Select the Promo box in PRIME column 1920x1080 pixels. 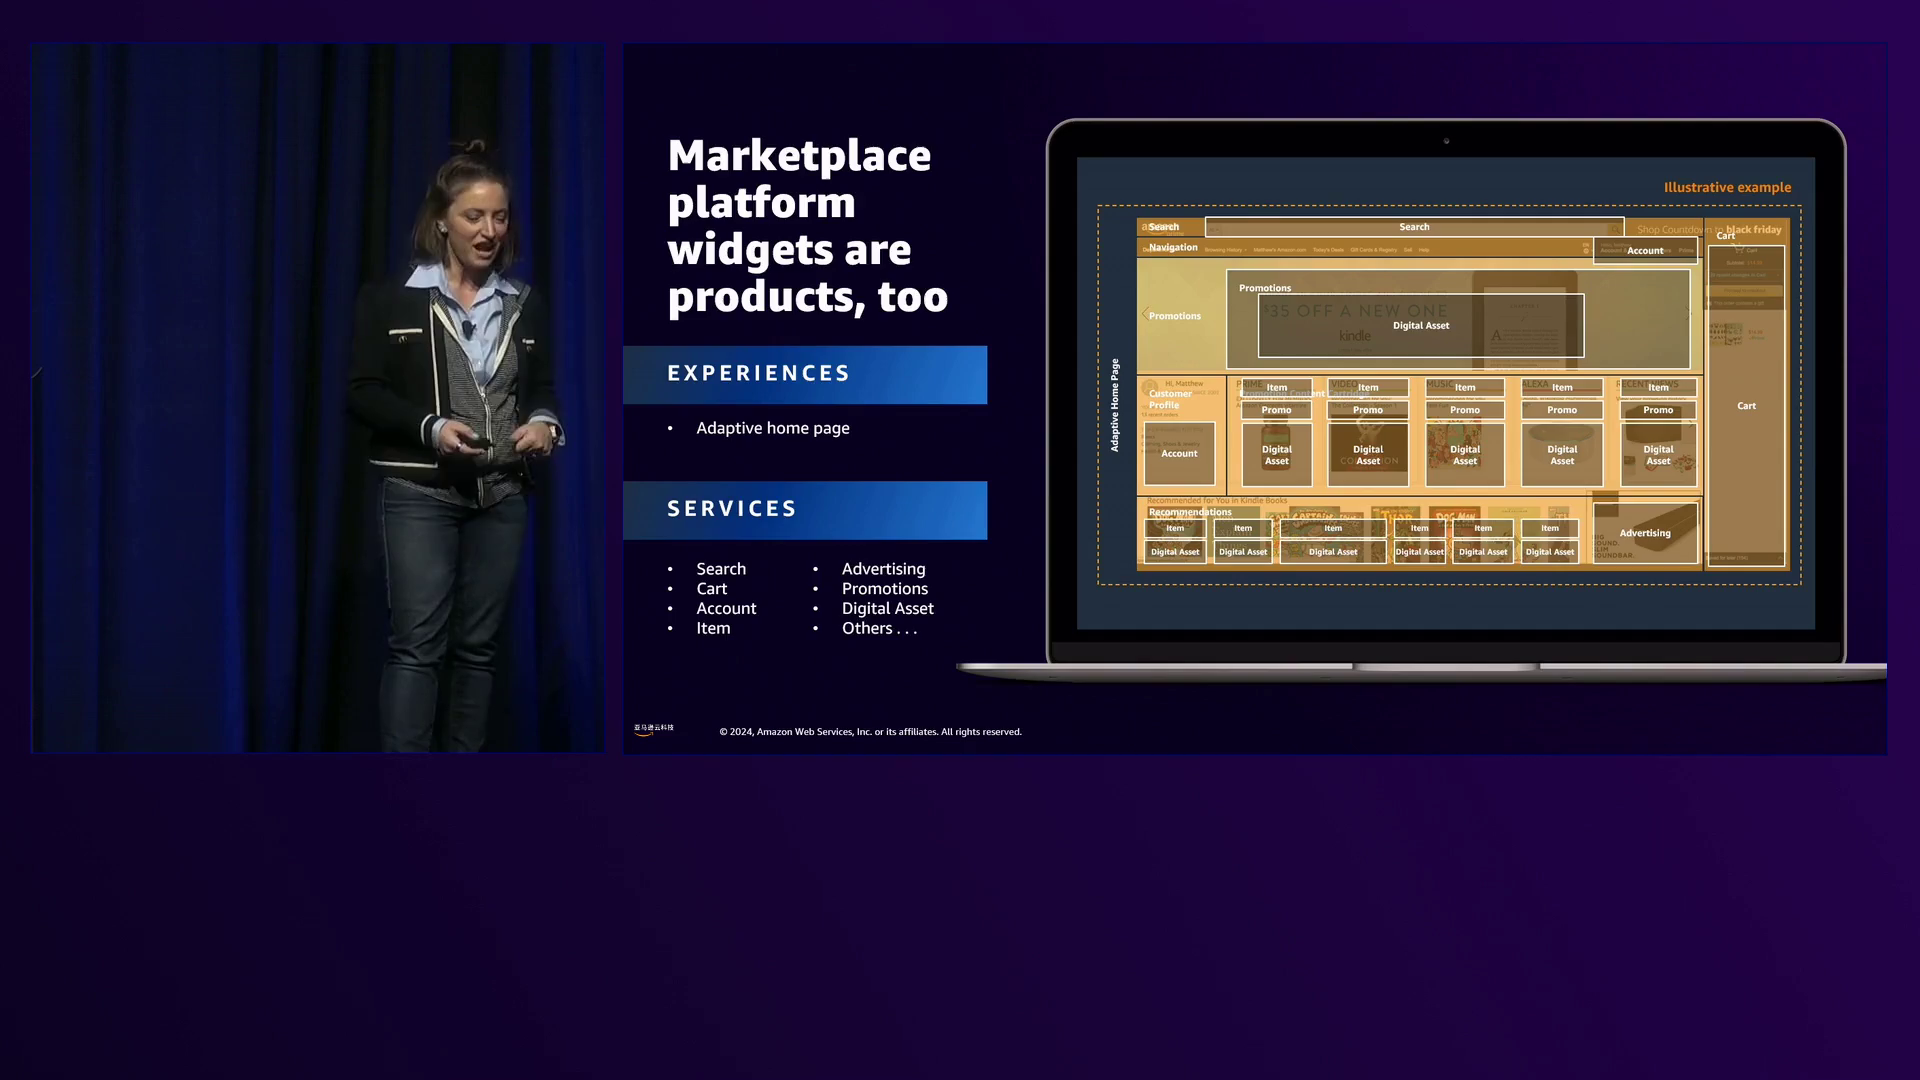tap(1276, 410)
